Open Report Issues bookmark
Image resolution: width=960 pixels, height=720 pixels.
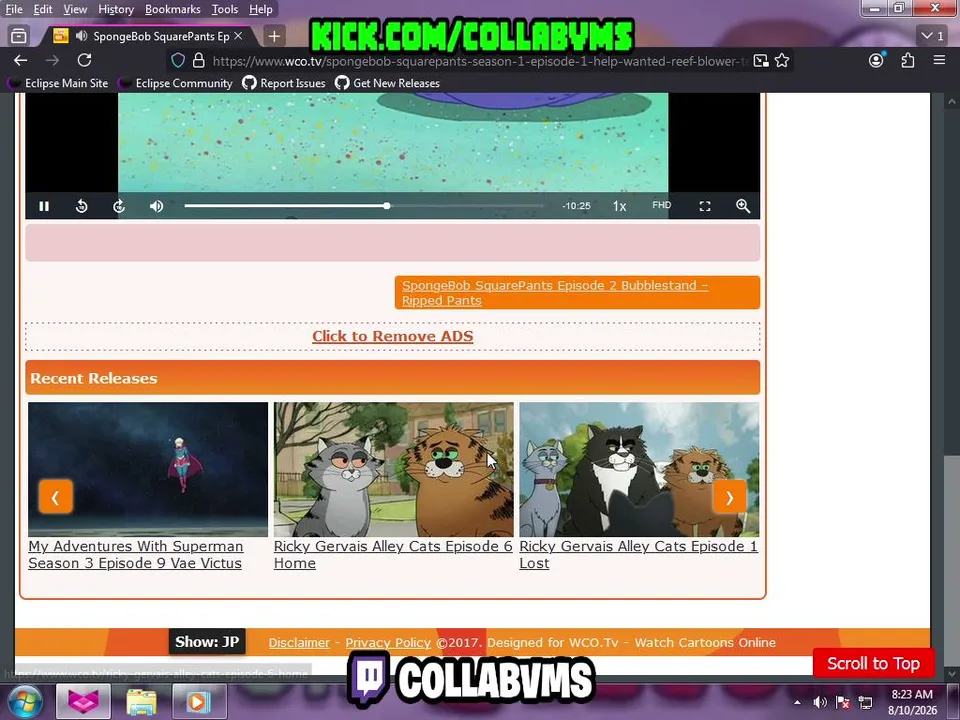tap(284, 83)
